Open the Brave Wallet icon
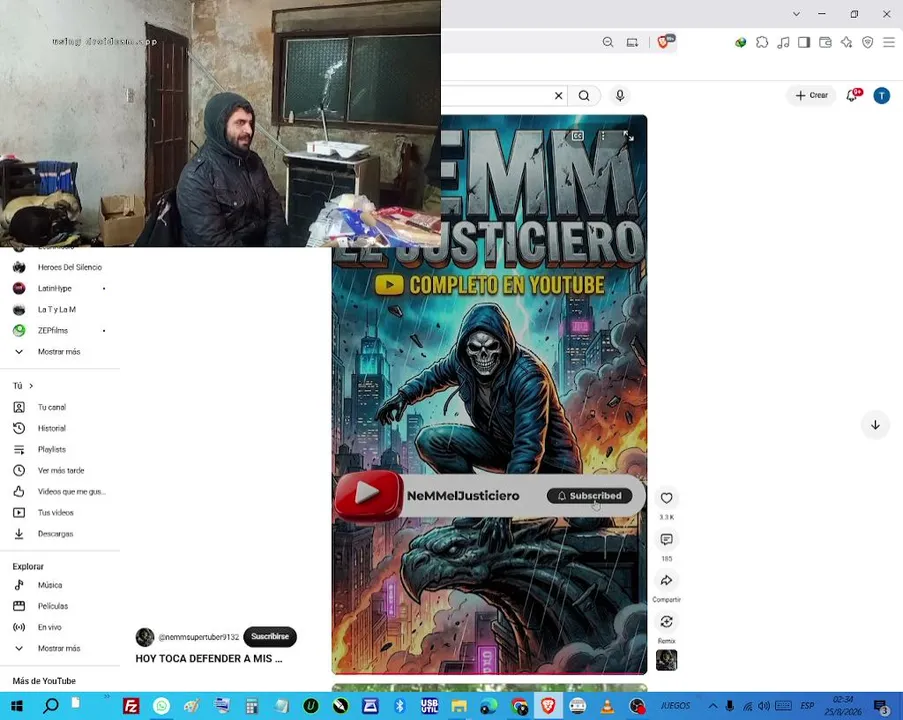This screenshot has width=903, height=720. (825, 43)
